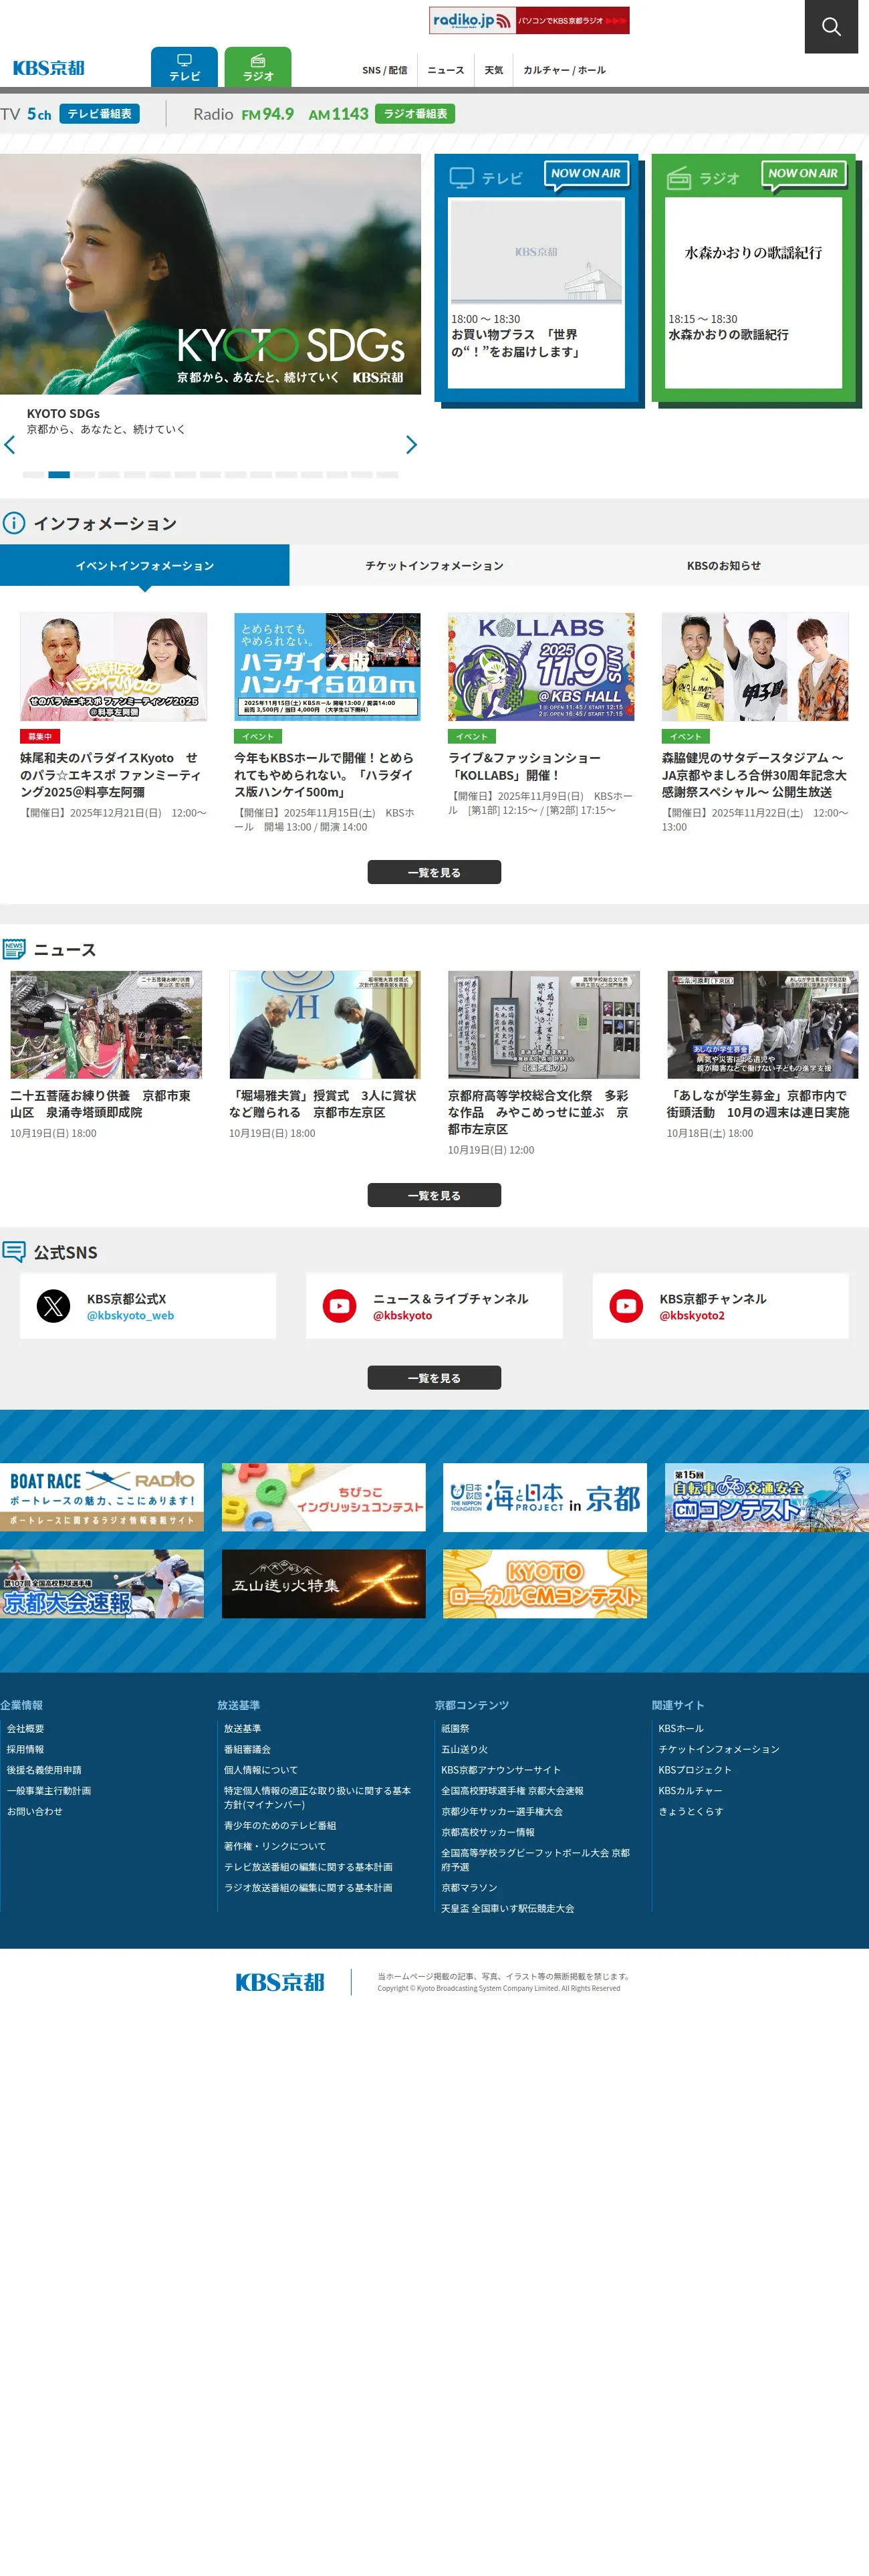Click 一覧を見る under ニュース
Viewport: 869px width, 2576px height.
(x=434, y=1195)
